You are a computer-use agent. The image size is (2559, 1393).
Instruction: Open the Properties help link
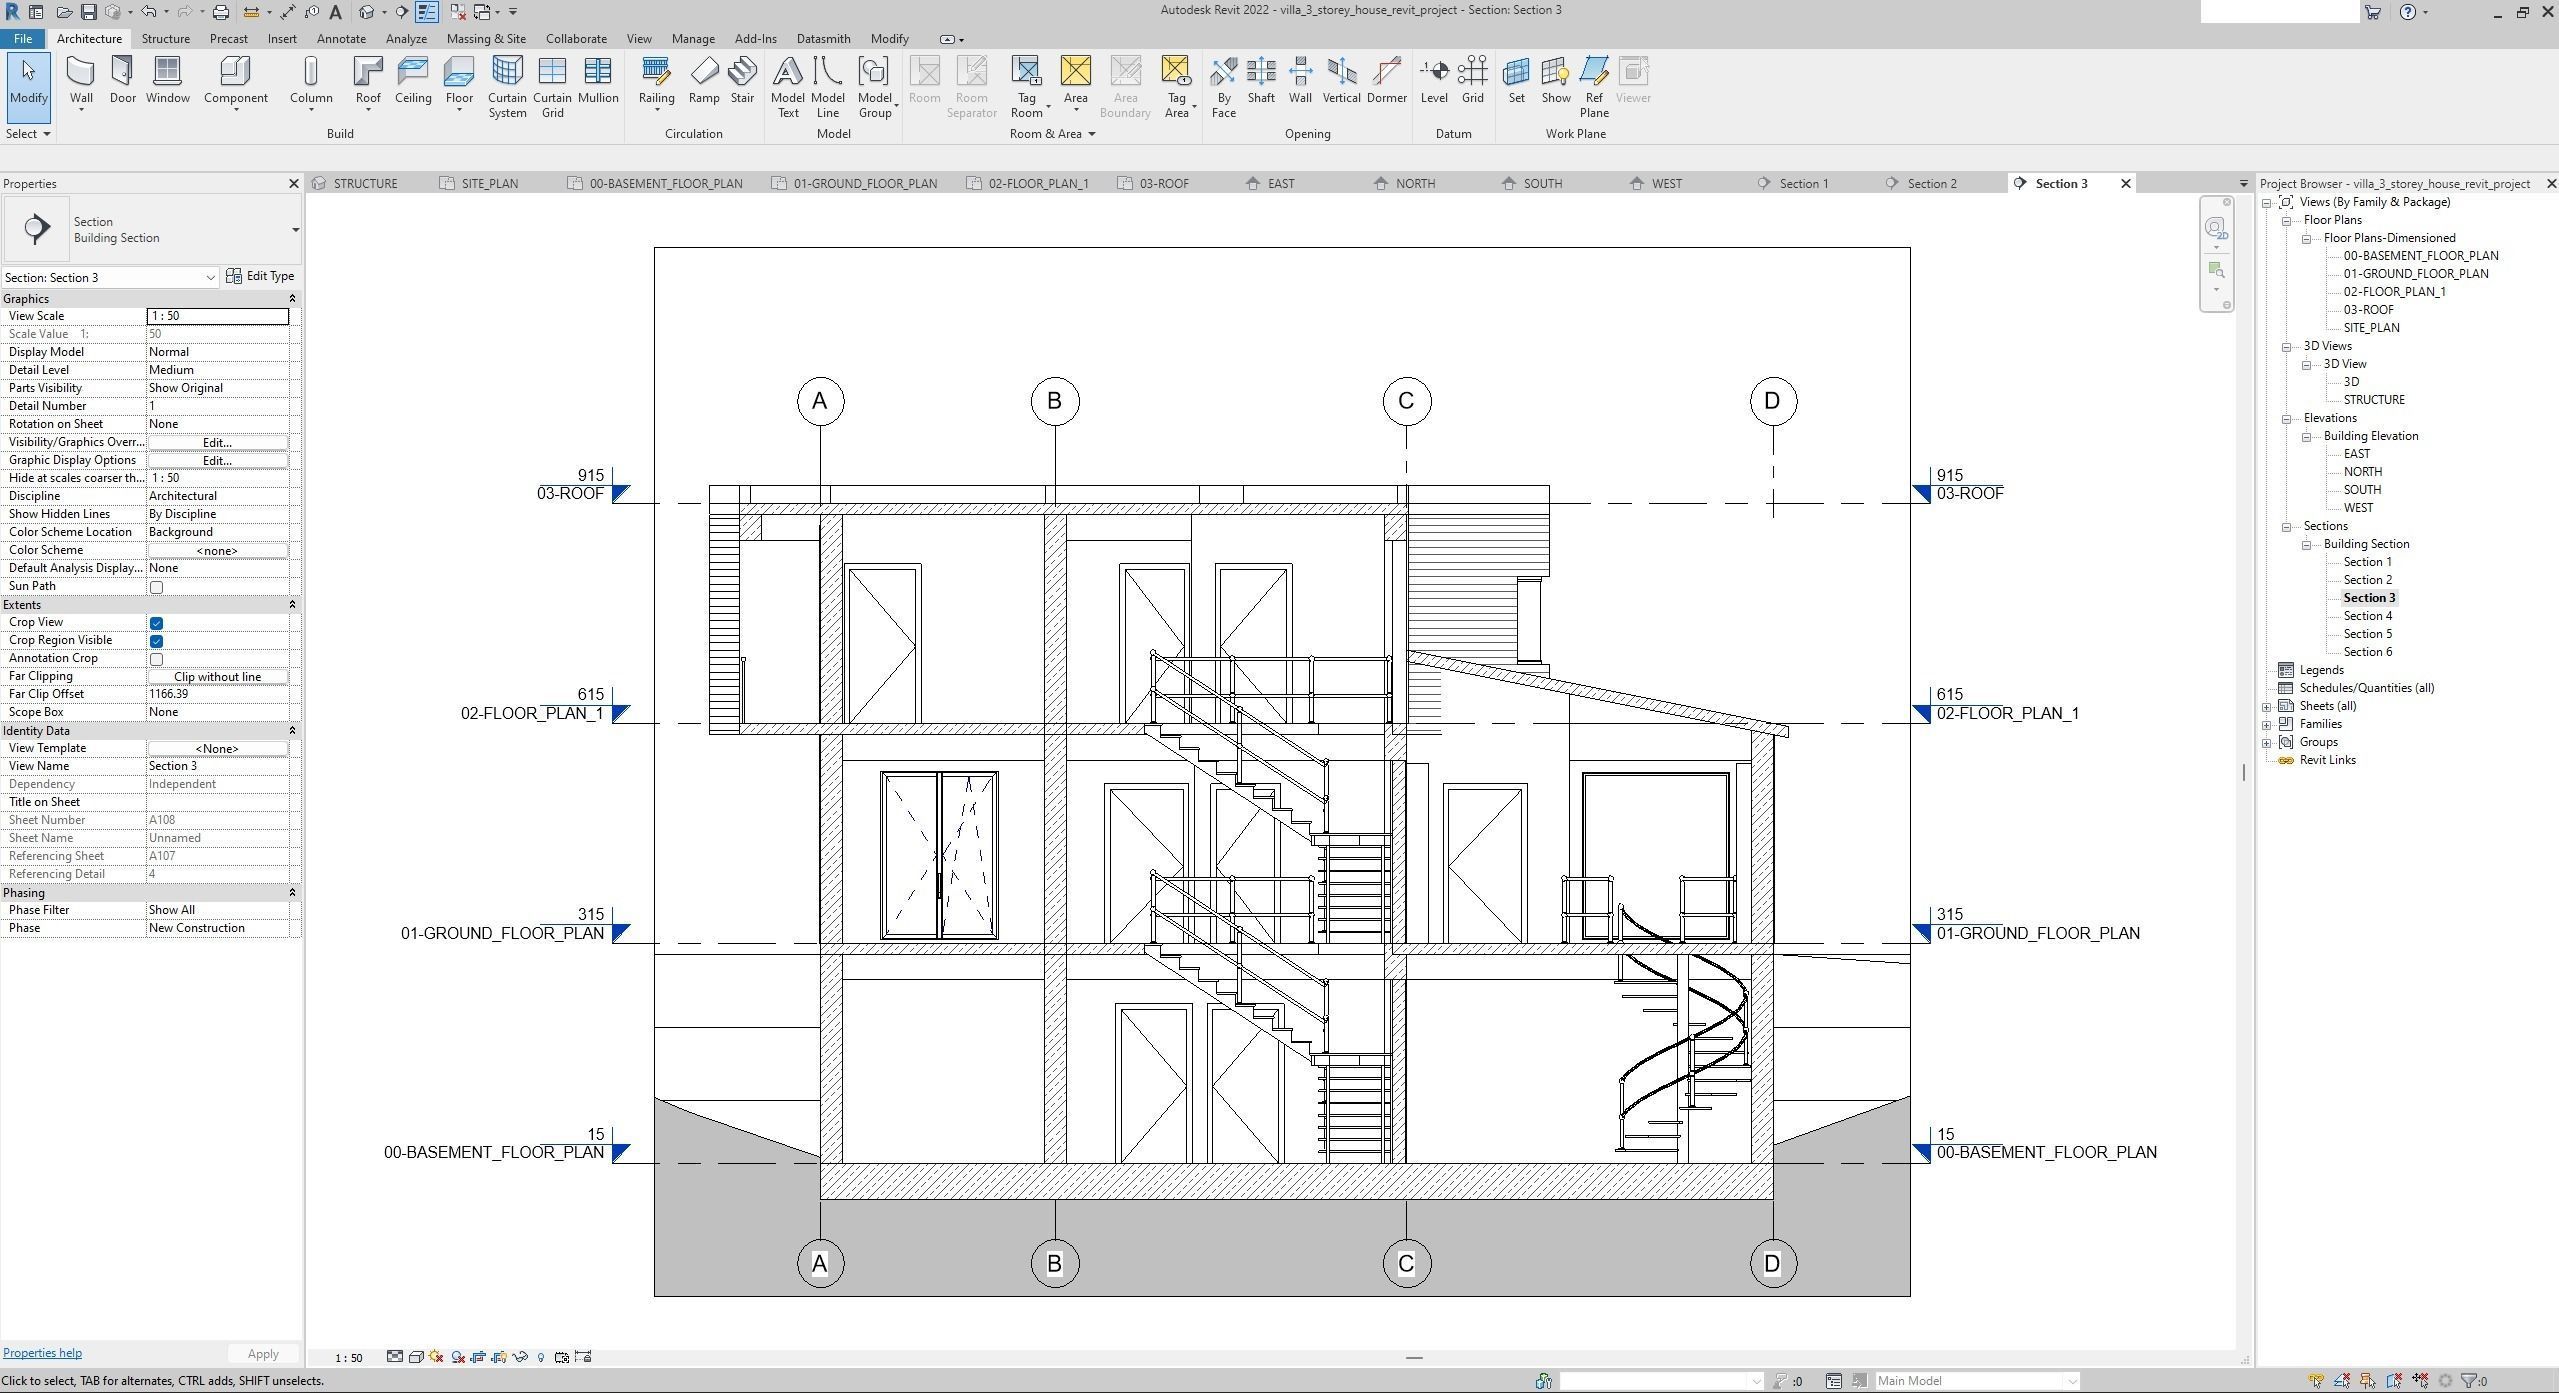point(42,1353)
